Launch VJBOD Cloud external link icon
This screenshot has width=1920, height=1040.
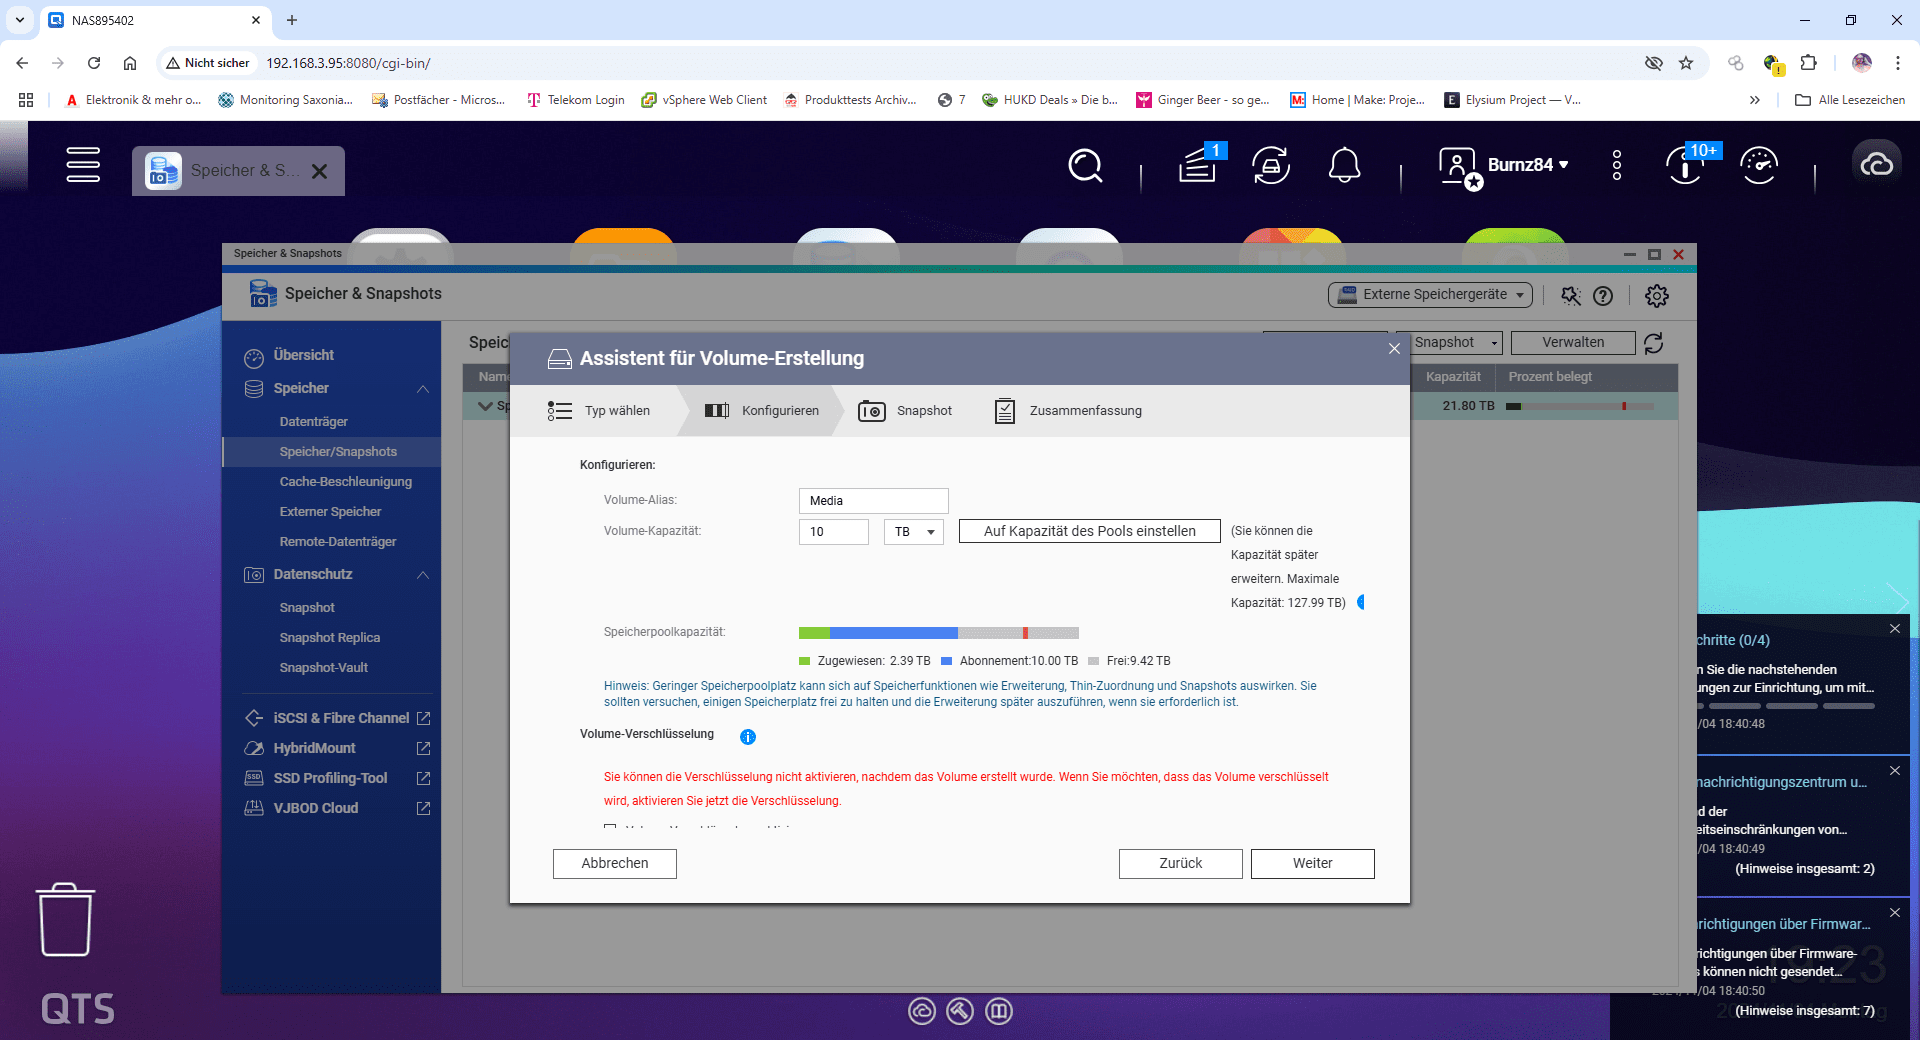(423, 808)
